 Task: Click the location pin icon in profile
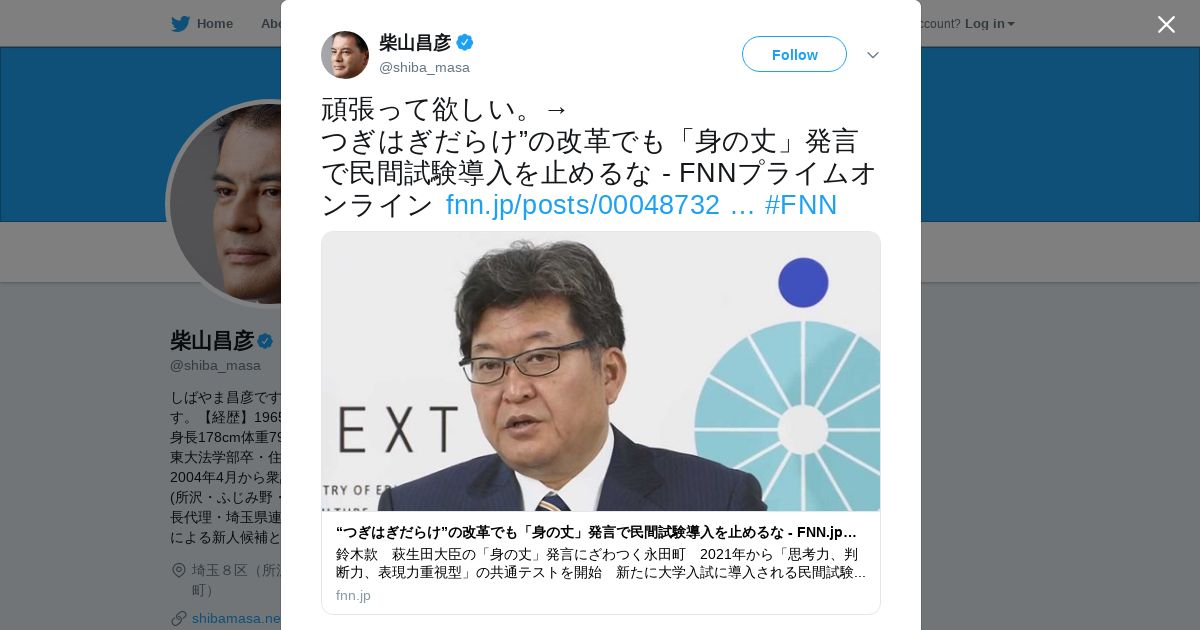pos(179,570)
